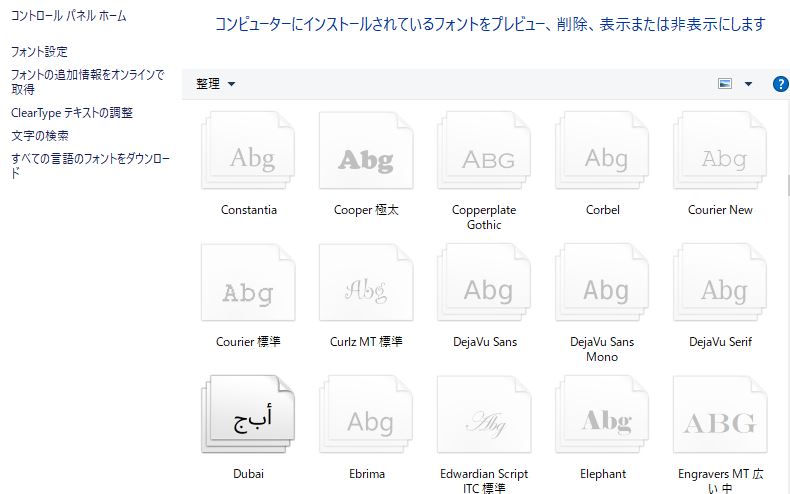Viewport: 790px width, 494px height.
Task: Select the Dubai font icon
Action: 248,414
